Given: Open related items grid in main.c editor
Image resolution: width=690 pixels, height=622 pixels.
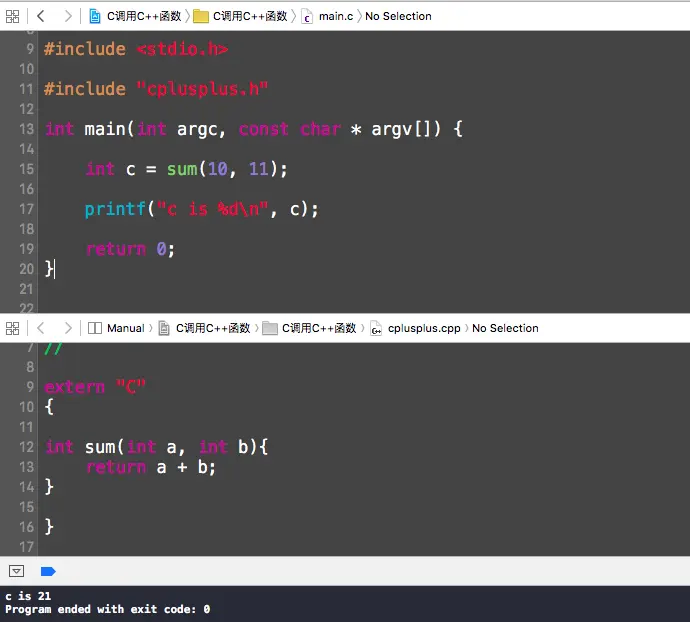Looking at the screenshot, I should (12, 17).
